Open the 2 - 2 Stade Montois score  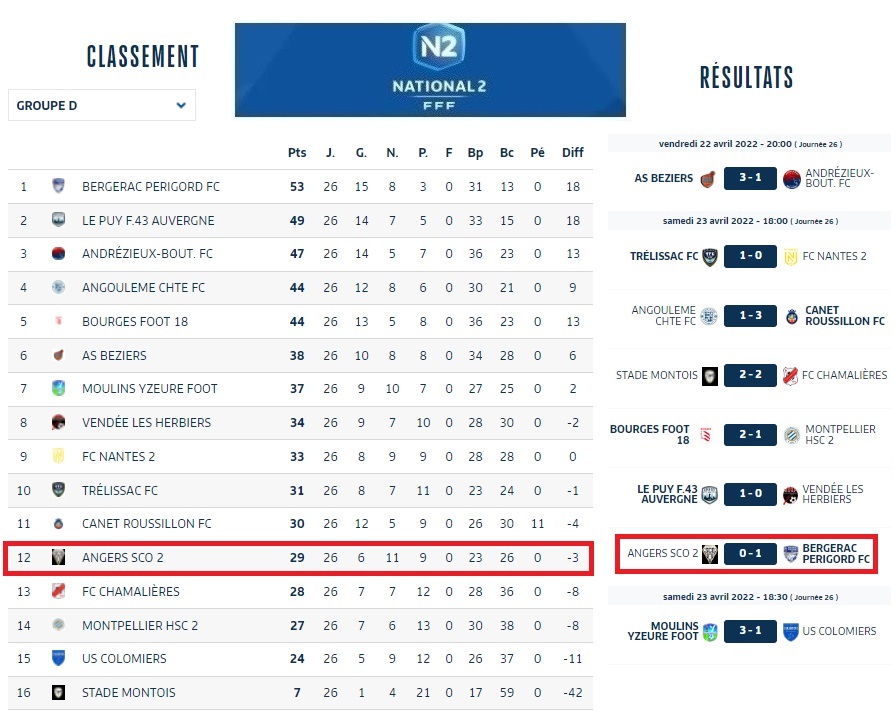point(750,376)
